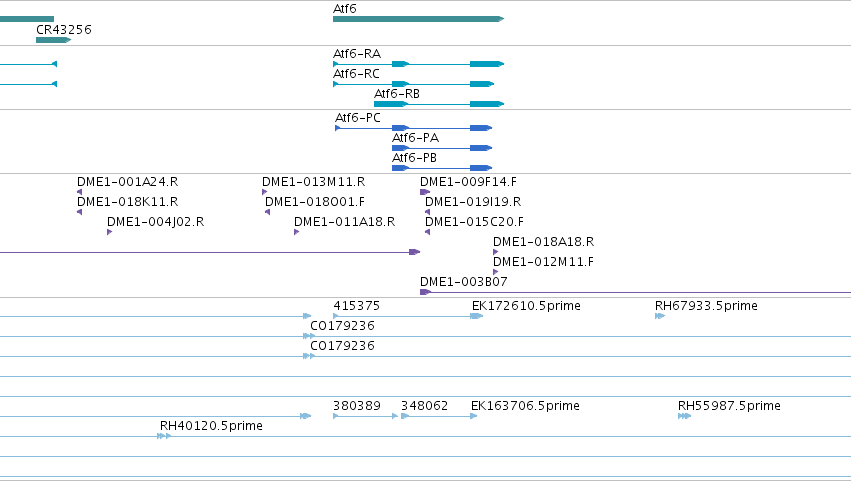Viewport: 851px width, 481px height.
Task: Click the Atf6-PB protein feature
Action: pos(442,168)
